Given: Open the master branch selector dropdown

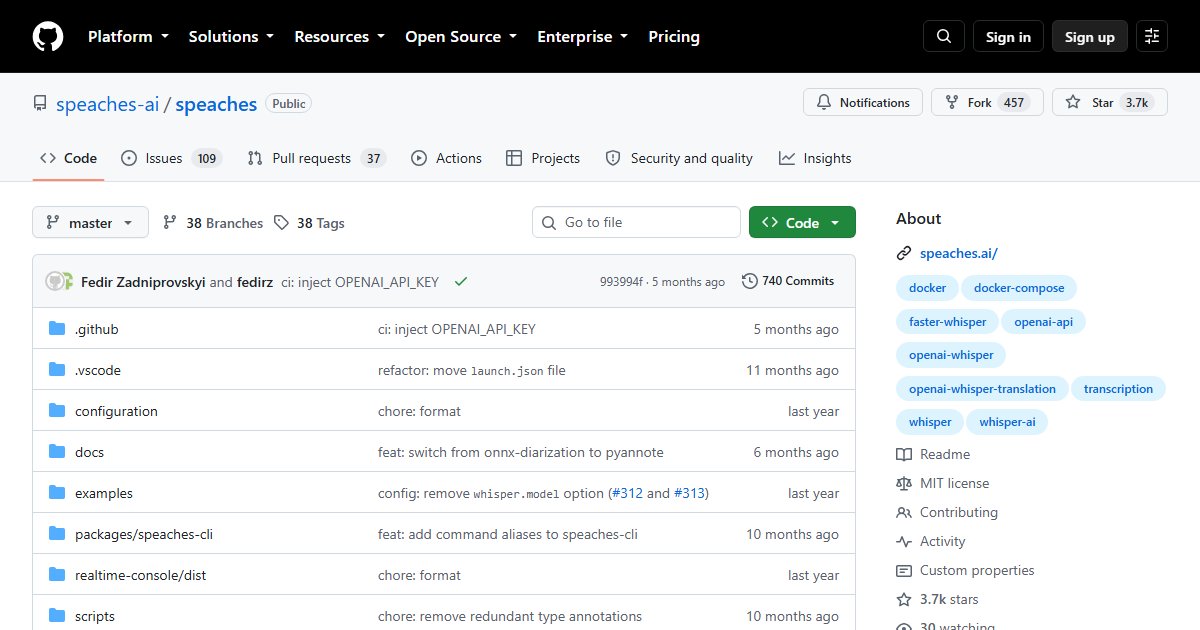Looking at the screenshot, I should [90, 223].
